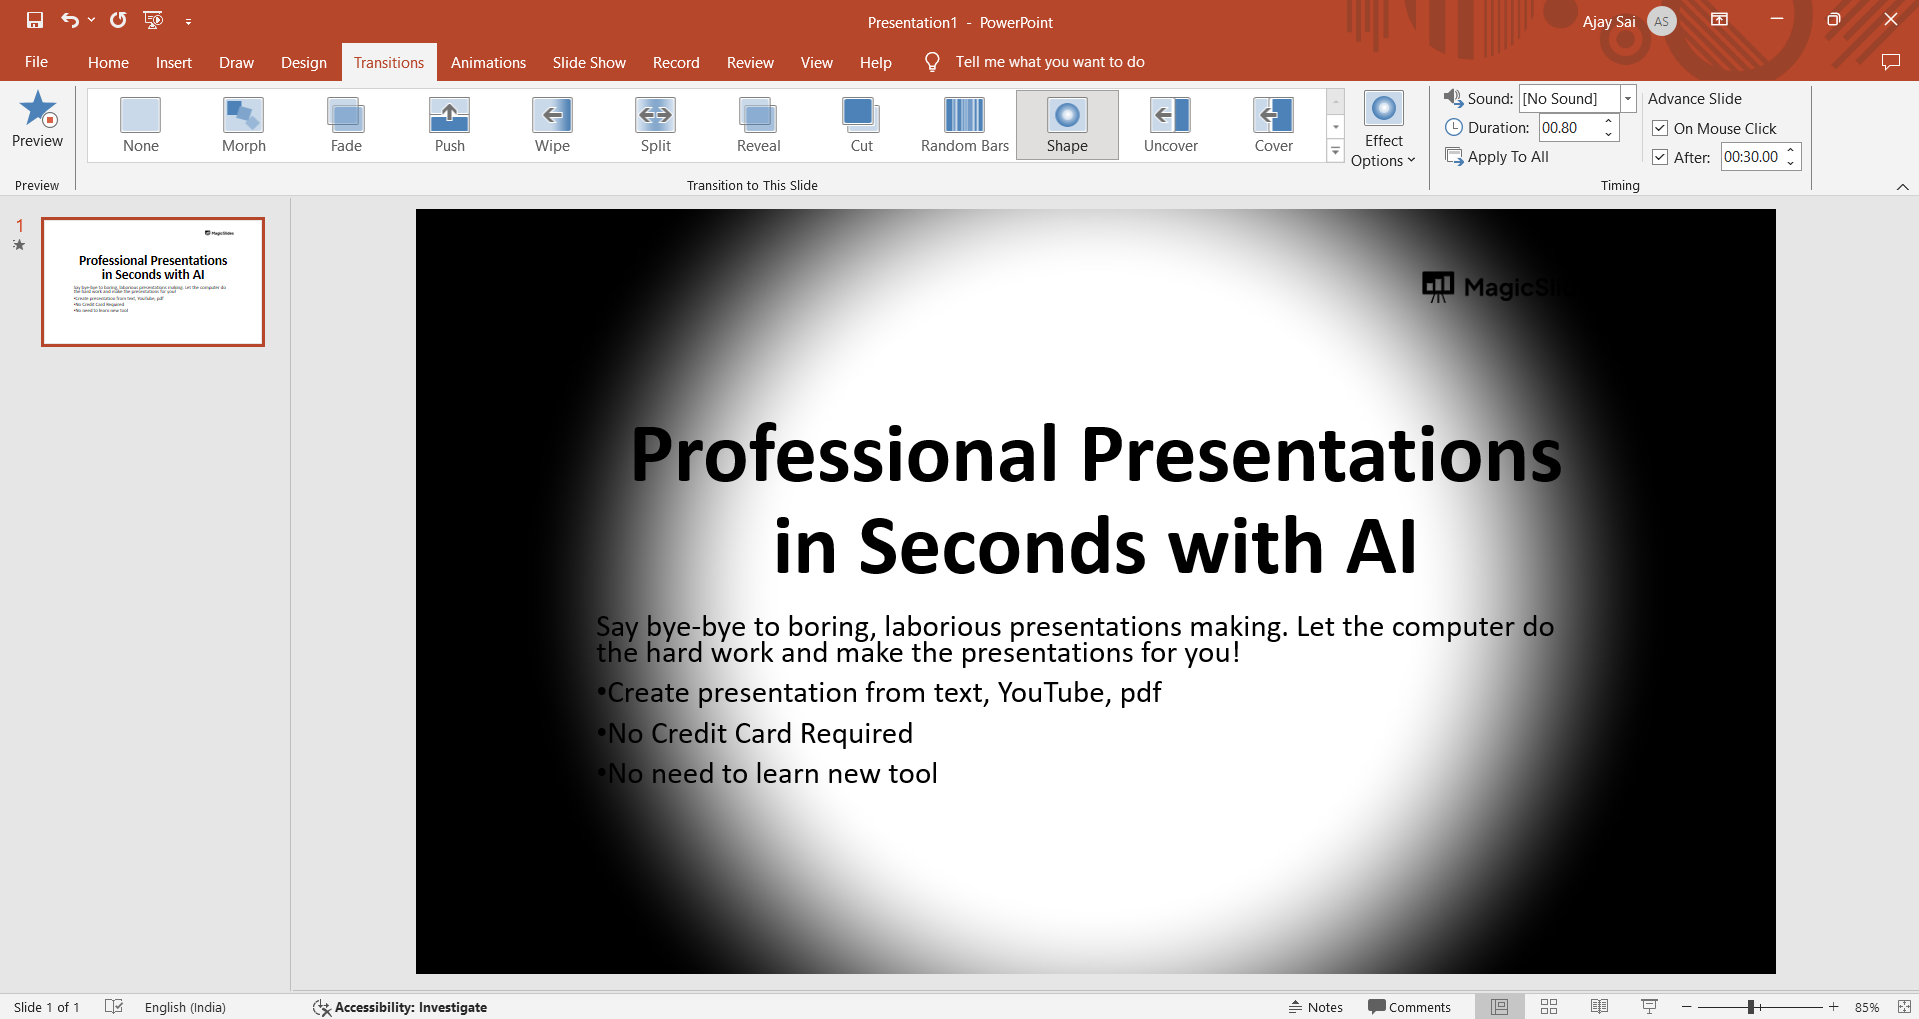Apply the Split transition
Viewport: 1919px width, 1019px height.
[x=656, y=125]
